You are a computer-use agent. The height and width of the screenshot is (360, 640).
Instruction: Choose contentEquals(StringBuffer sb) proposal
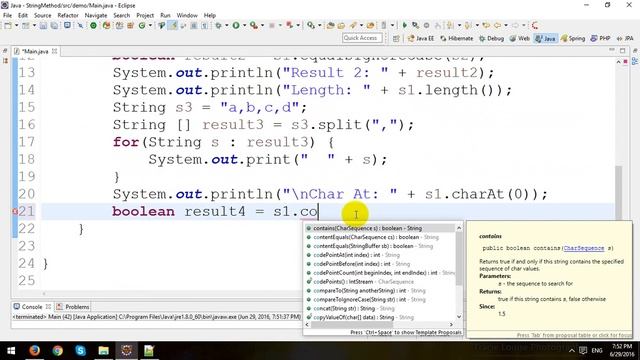tap(380, 246)
